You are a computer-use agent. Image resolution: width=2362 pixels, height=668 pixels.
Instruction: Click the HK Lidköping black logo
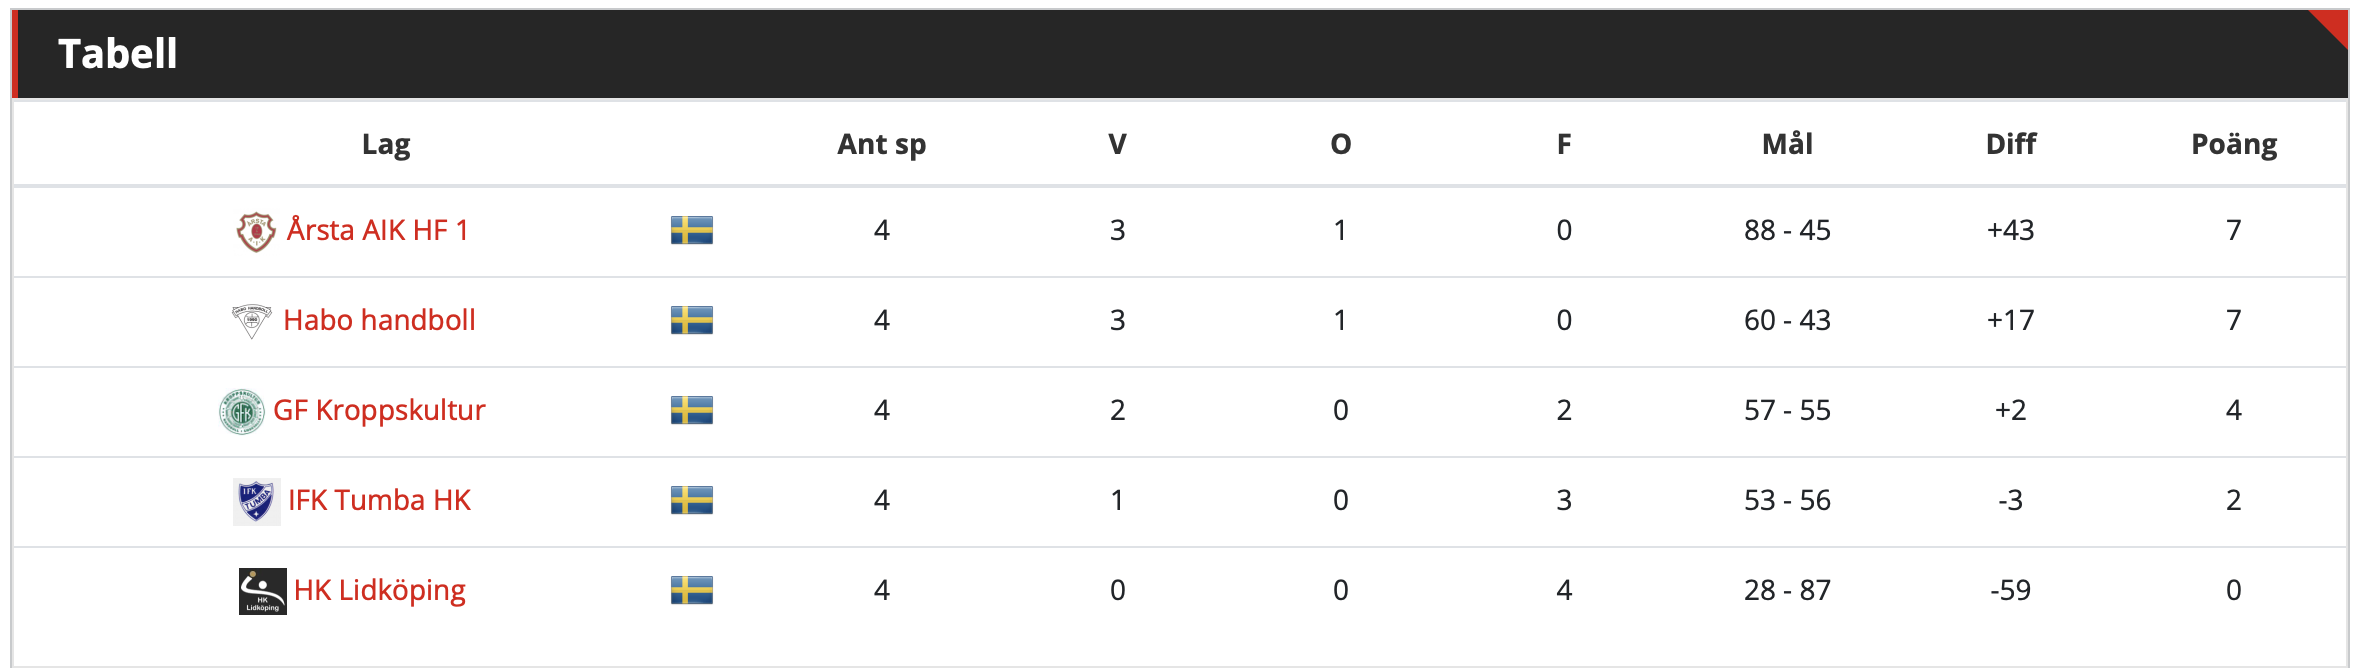(262, 591)
